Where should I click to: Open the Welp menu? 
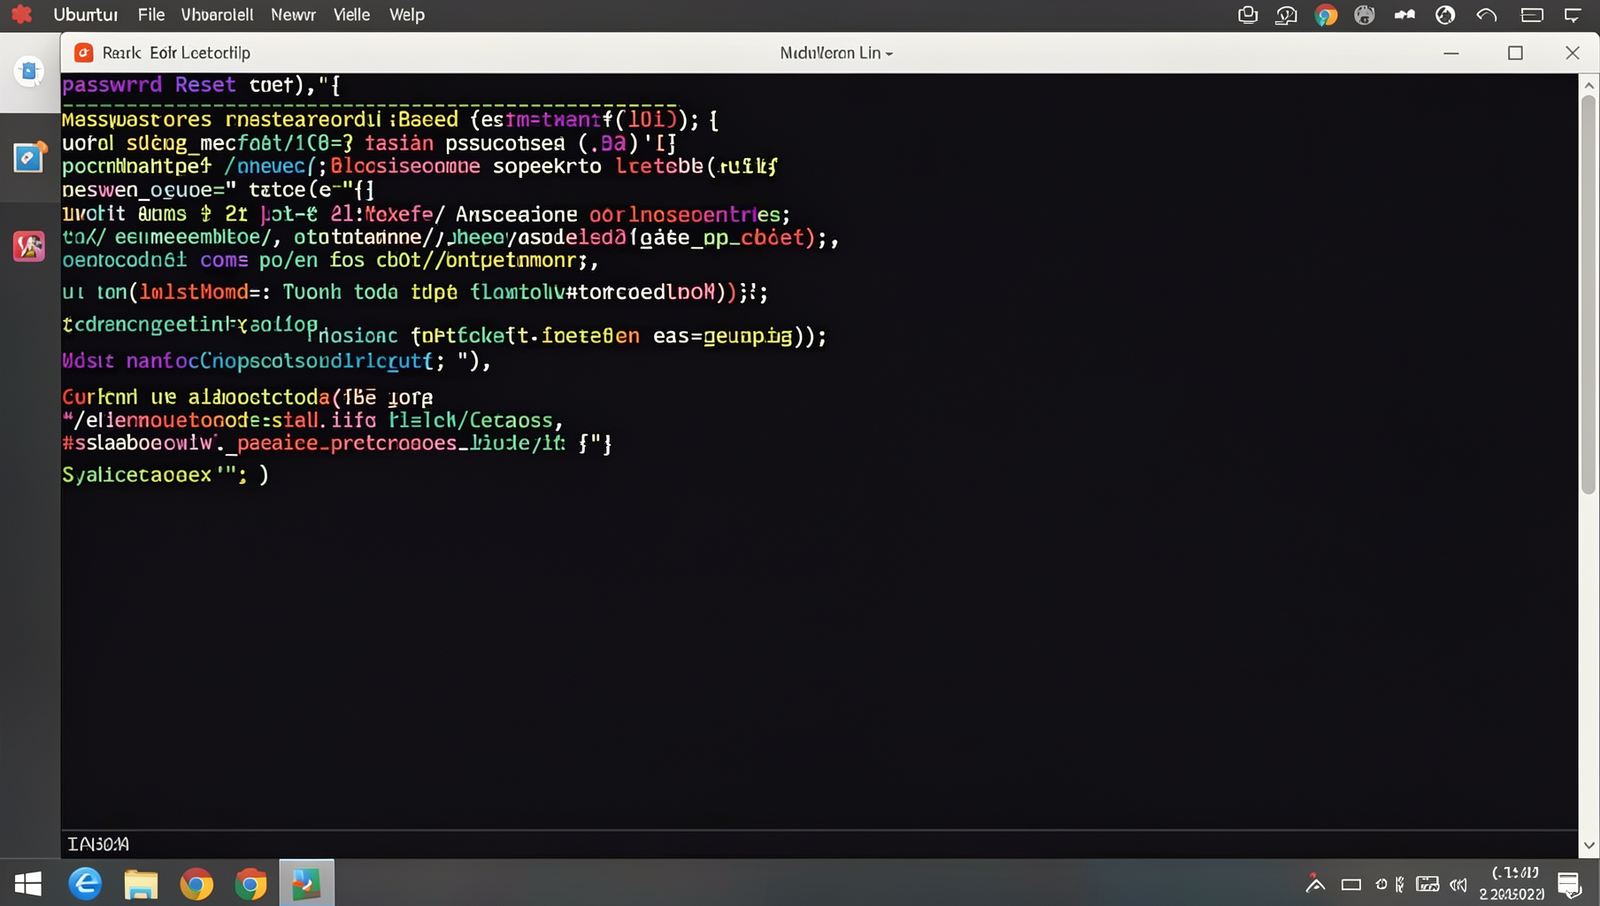[x=406, y=15]
